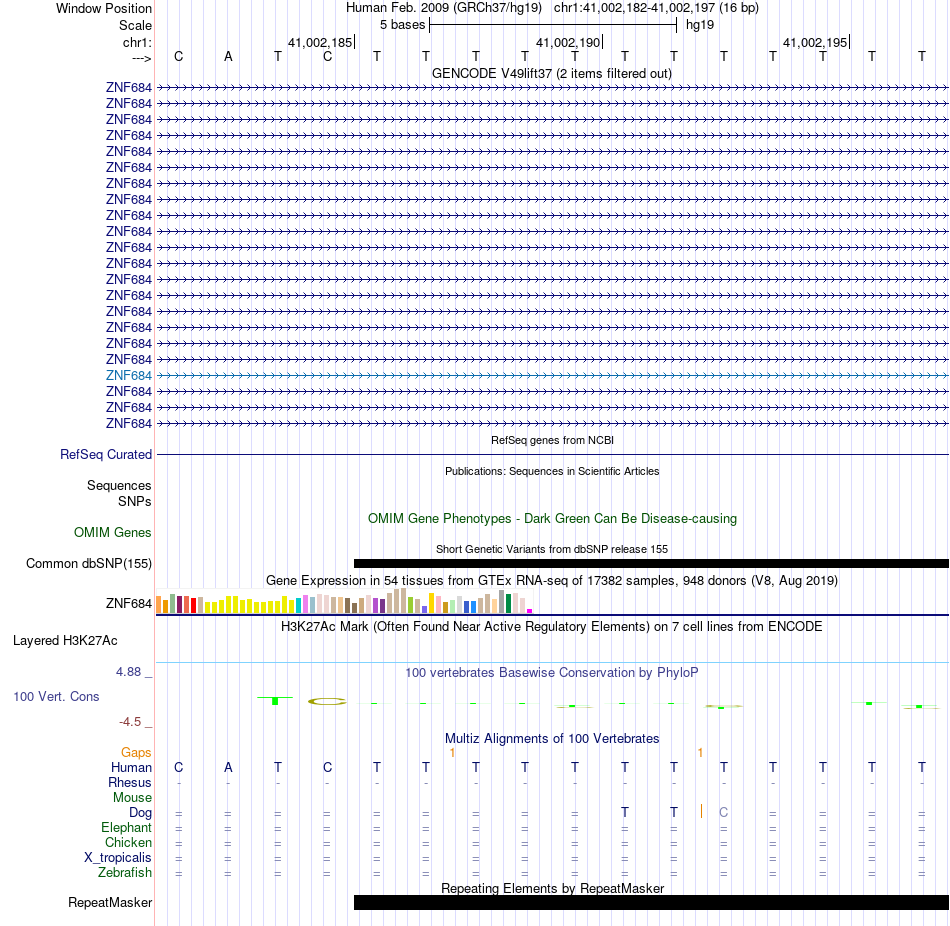Click the black RepeatMasker element bar
This screenshot has width=950, height=926.
coord(651,902)
